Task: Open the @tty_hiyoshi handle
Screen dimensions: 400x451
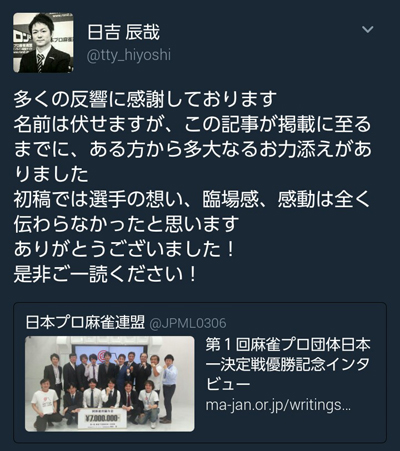Action: (x=129, y=55)
